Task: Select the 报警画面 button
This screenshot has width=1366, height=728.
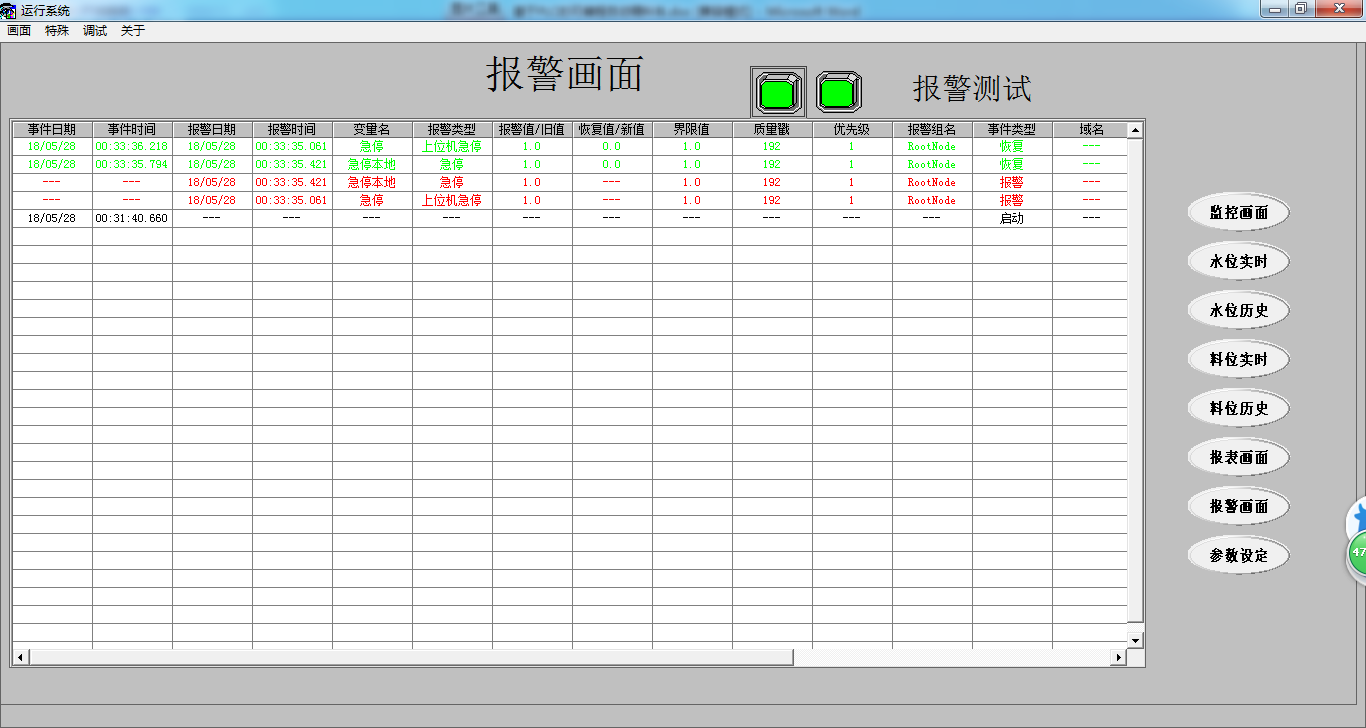Action: click(x=1239, y=507)
